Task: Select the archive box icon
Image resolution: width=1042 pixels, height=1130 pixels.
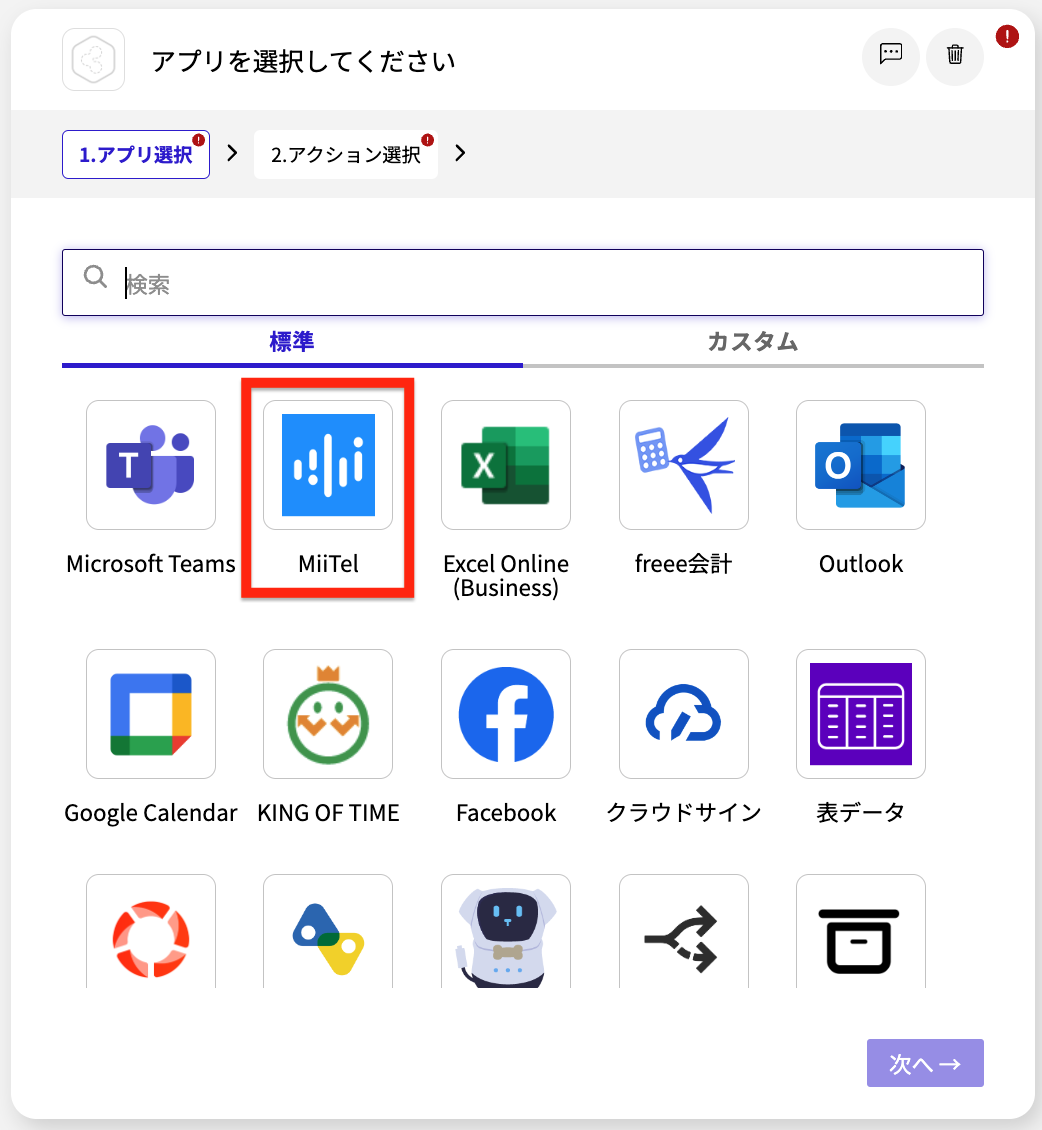Action: (861, 932)
